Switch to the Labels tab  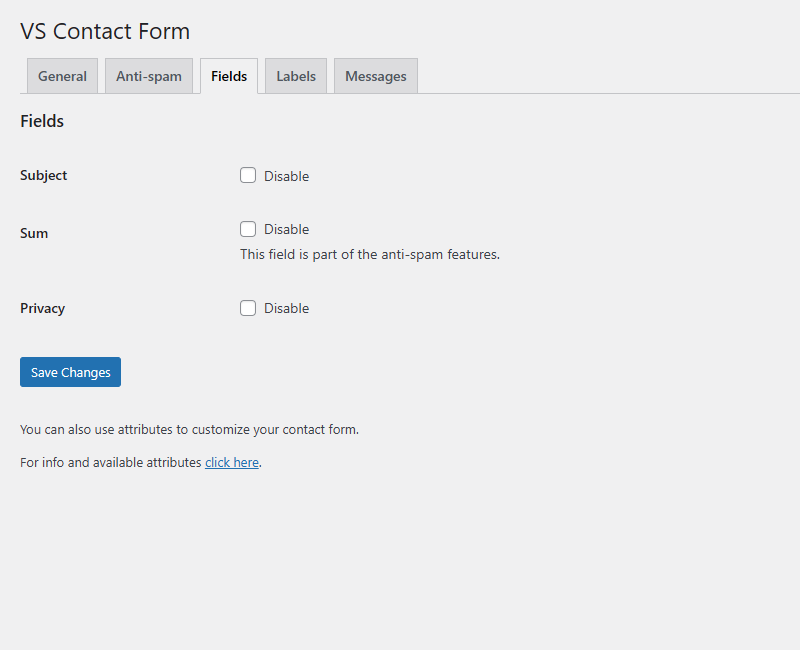click(295, 75)
